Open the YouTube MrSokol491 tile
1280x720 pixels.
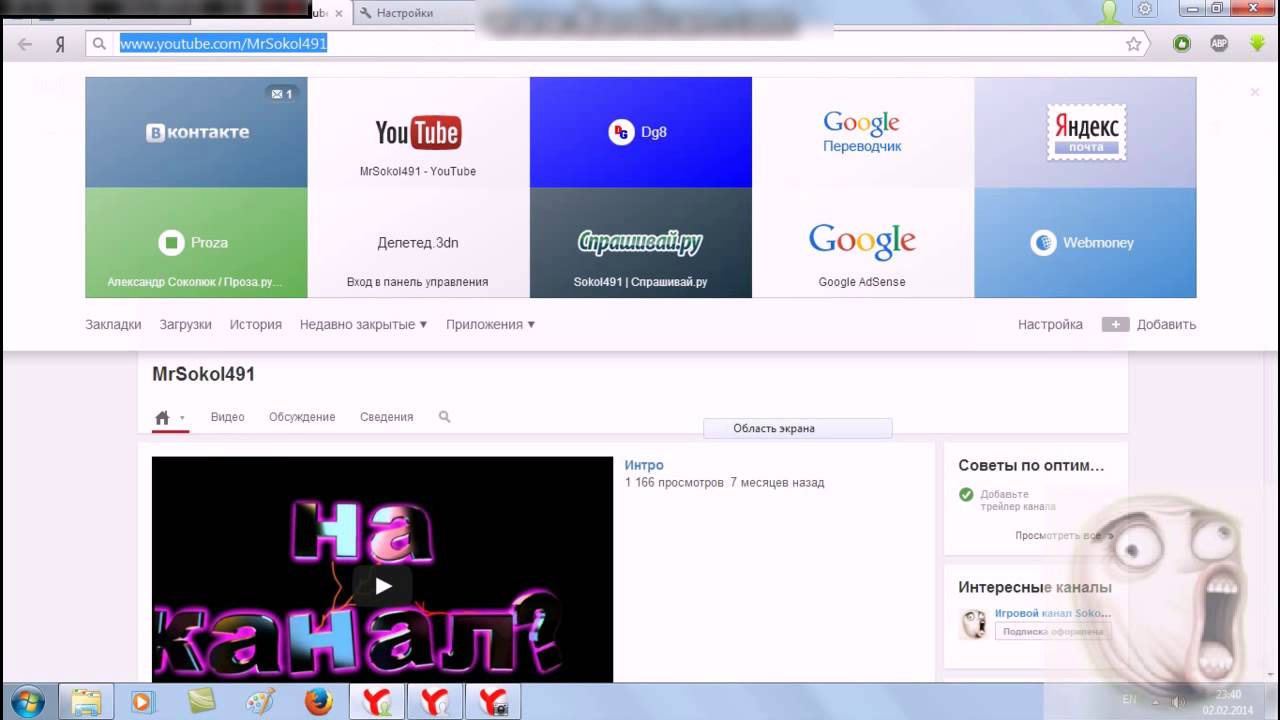[x=418, y=132]
